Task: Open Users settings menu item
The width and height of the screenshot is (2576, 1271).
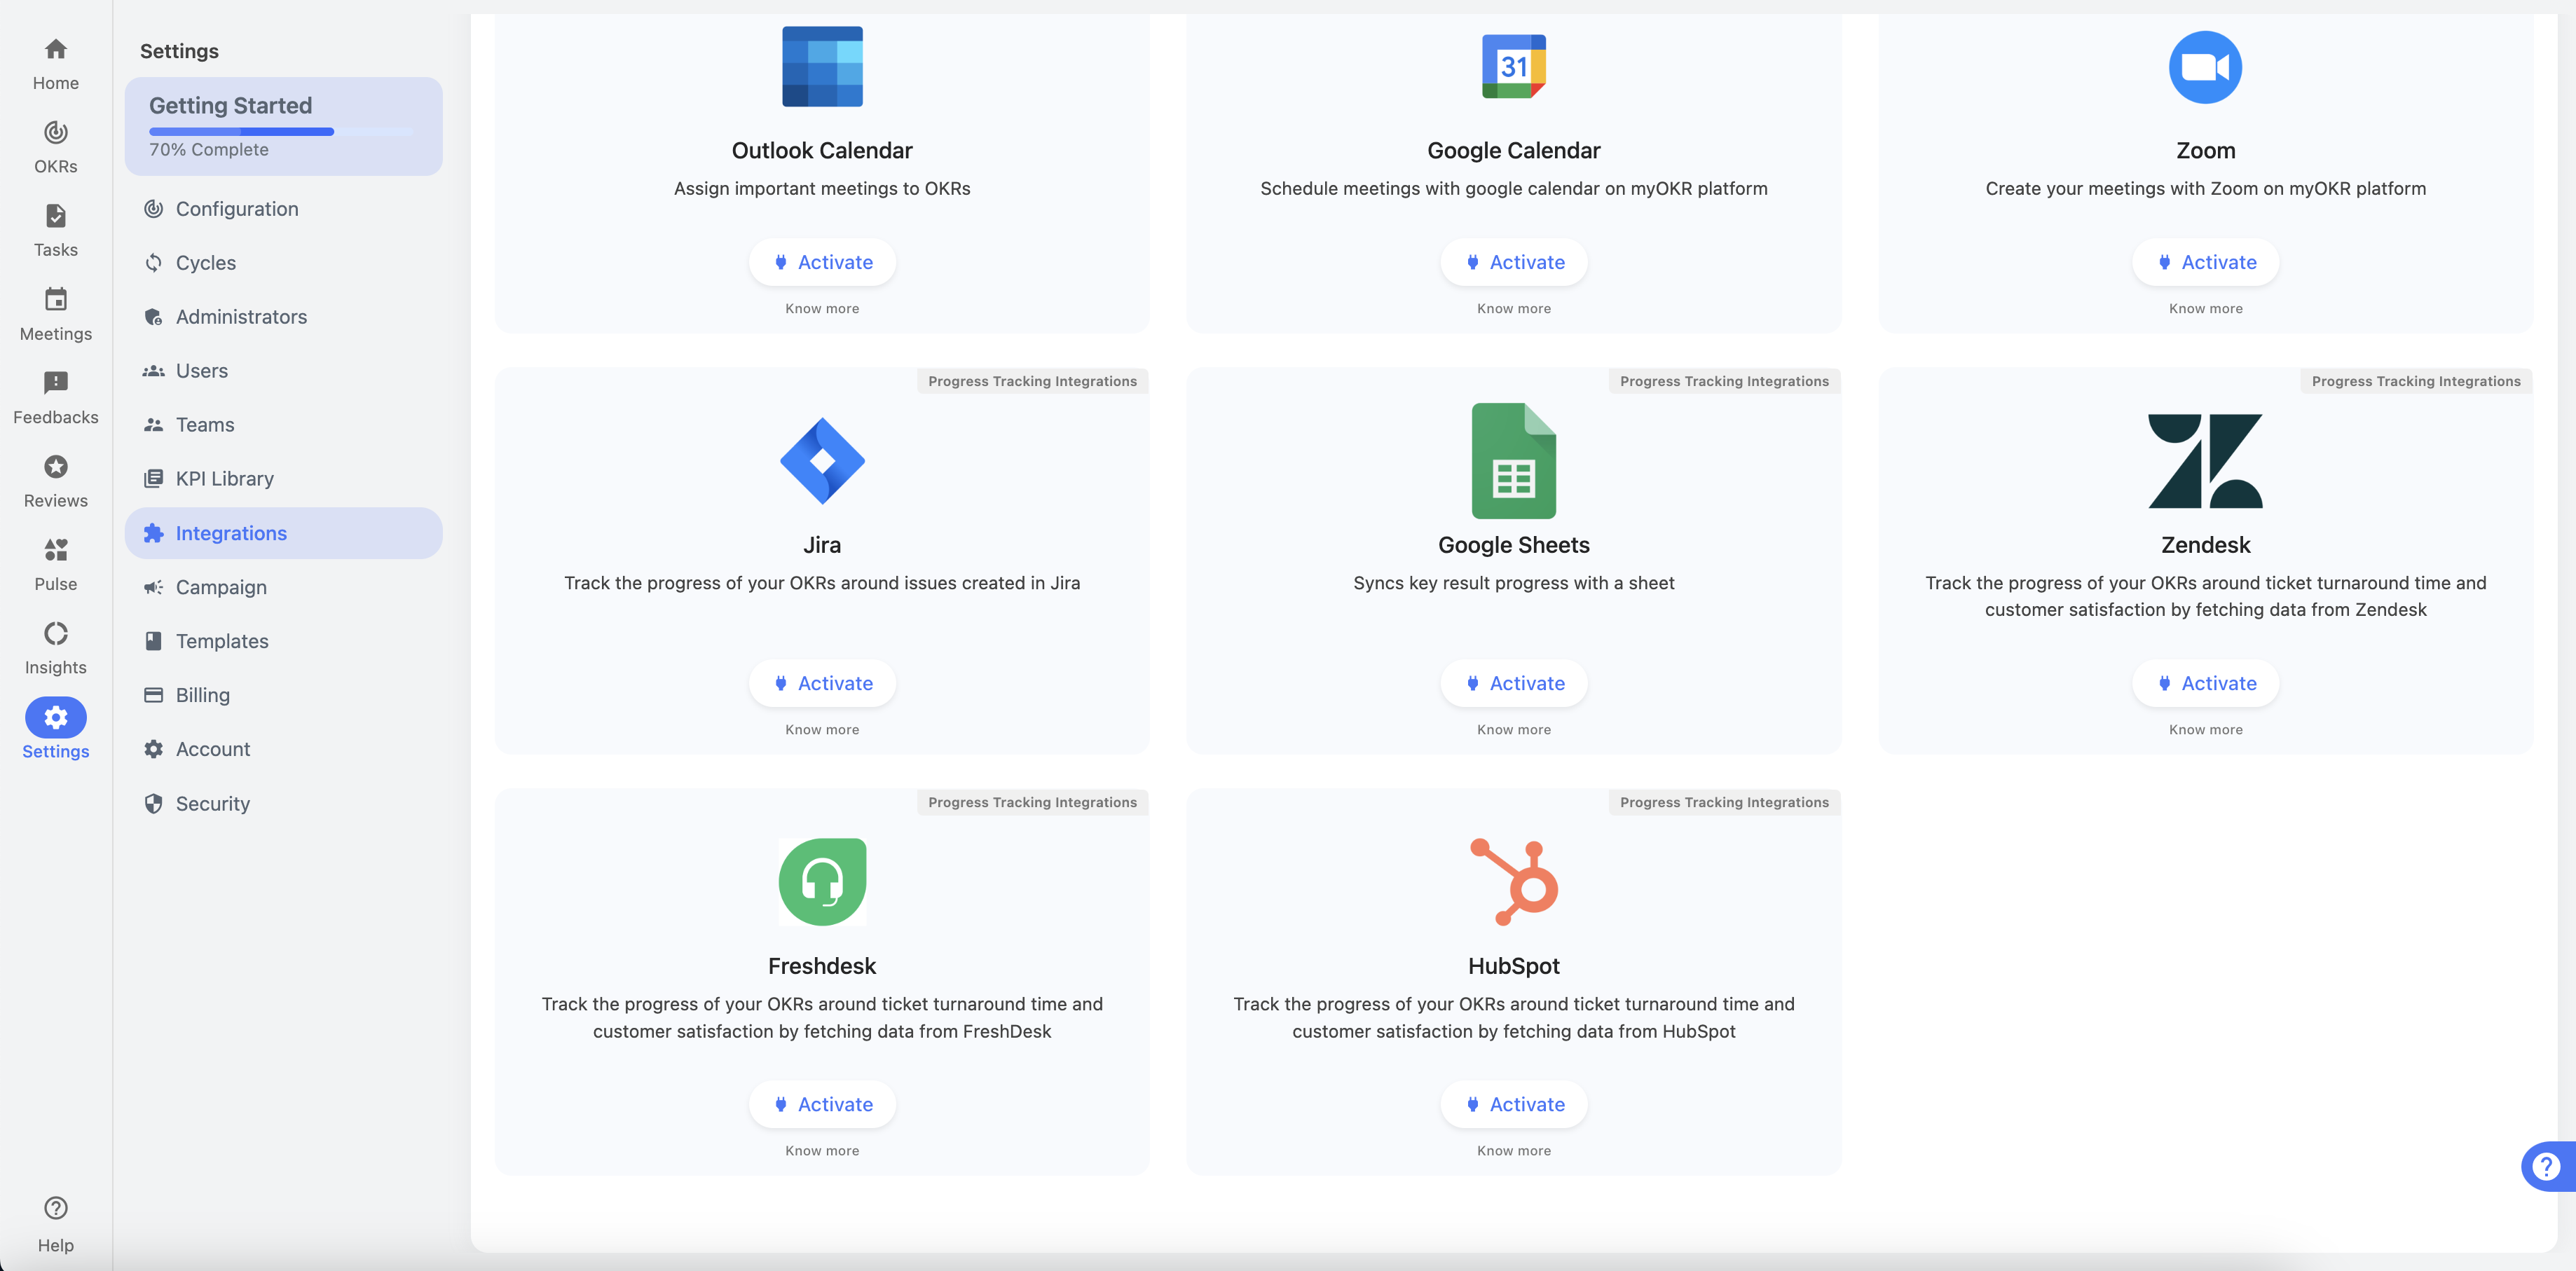Action: point(283,371)
